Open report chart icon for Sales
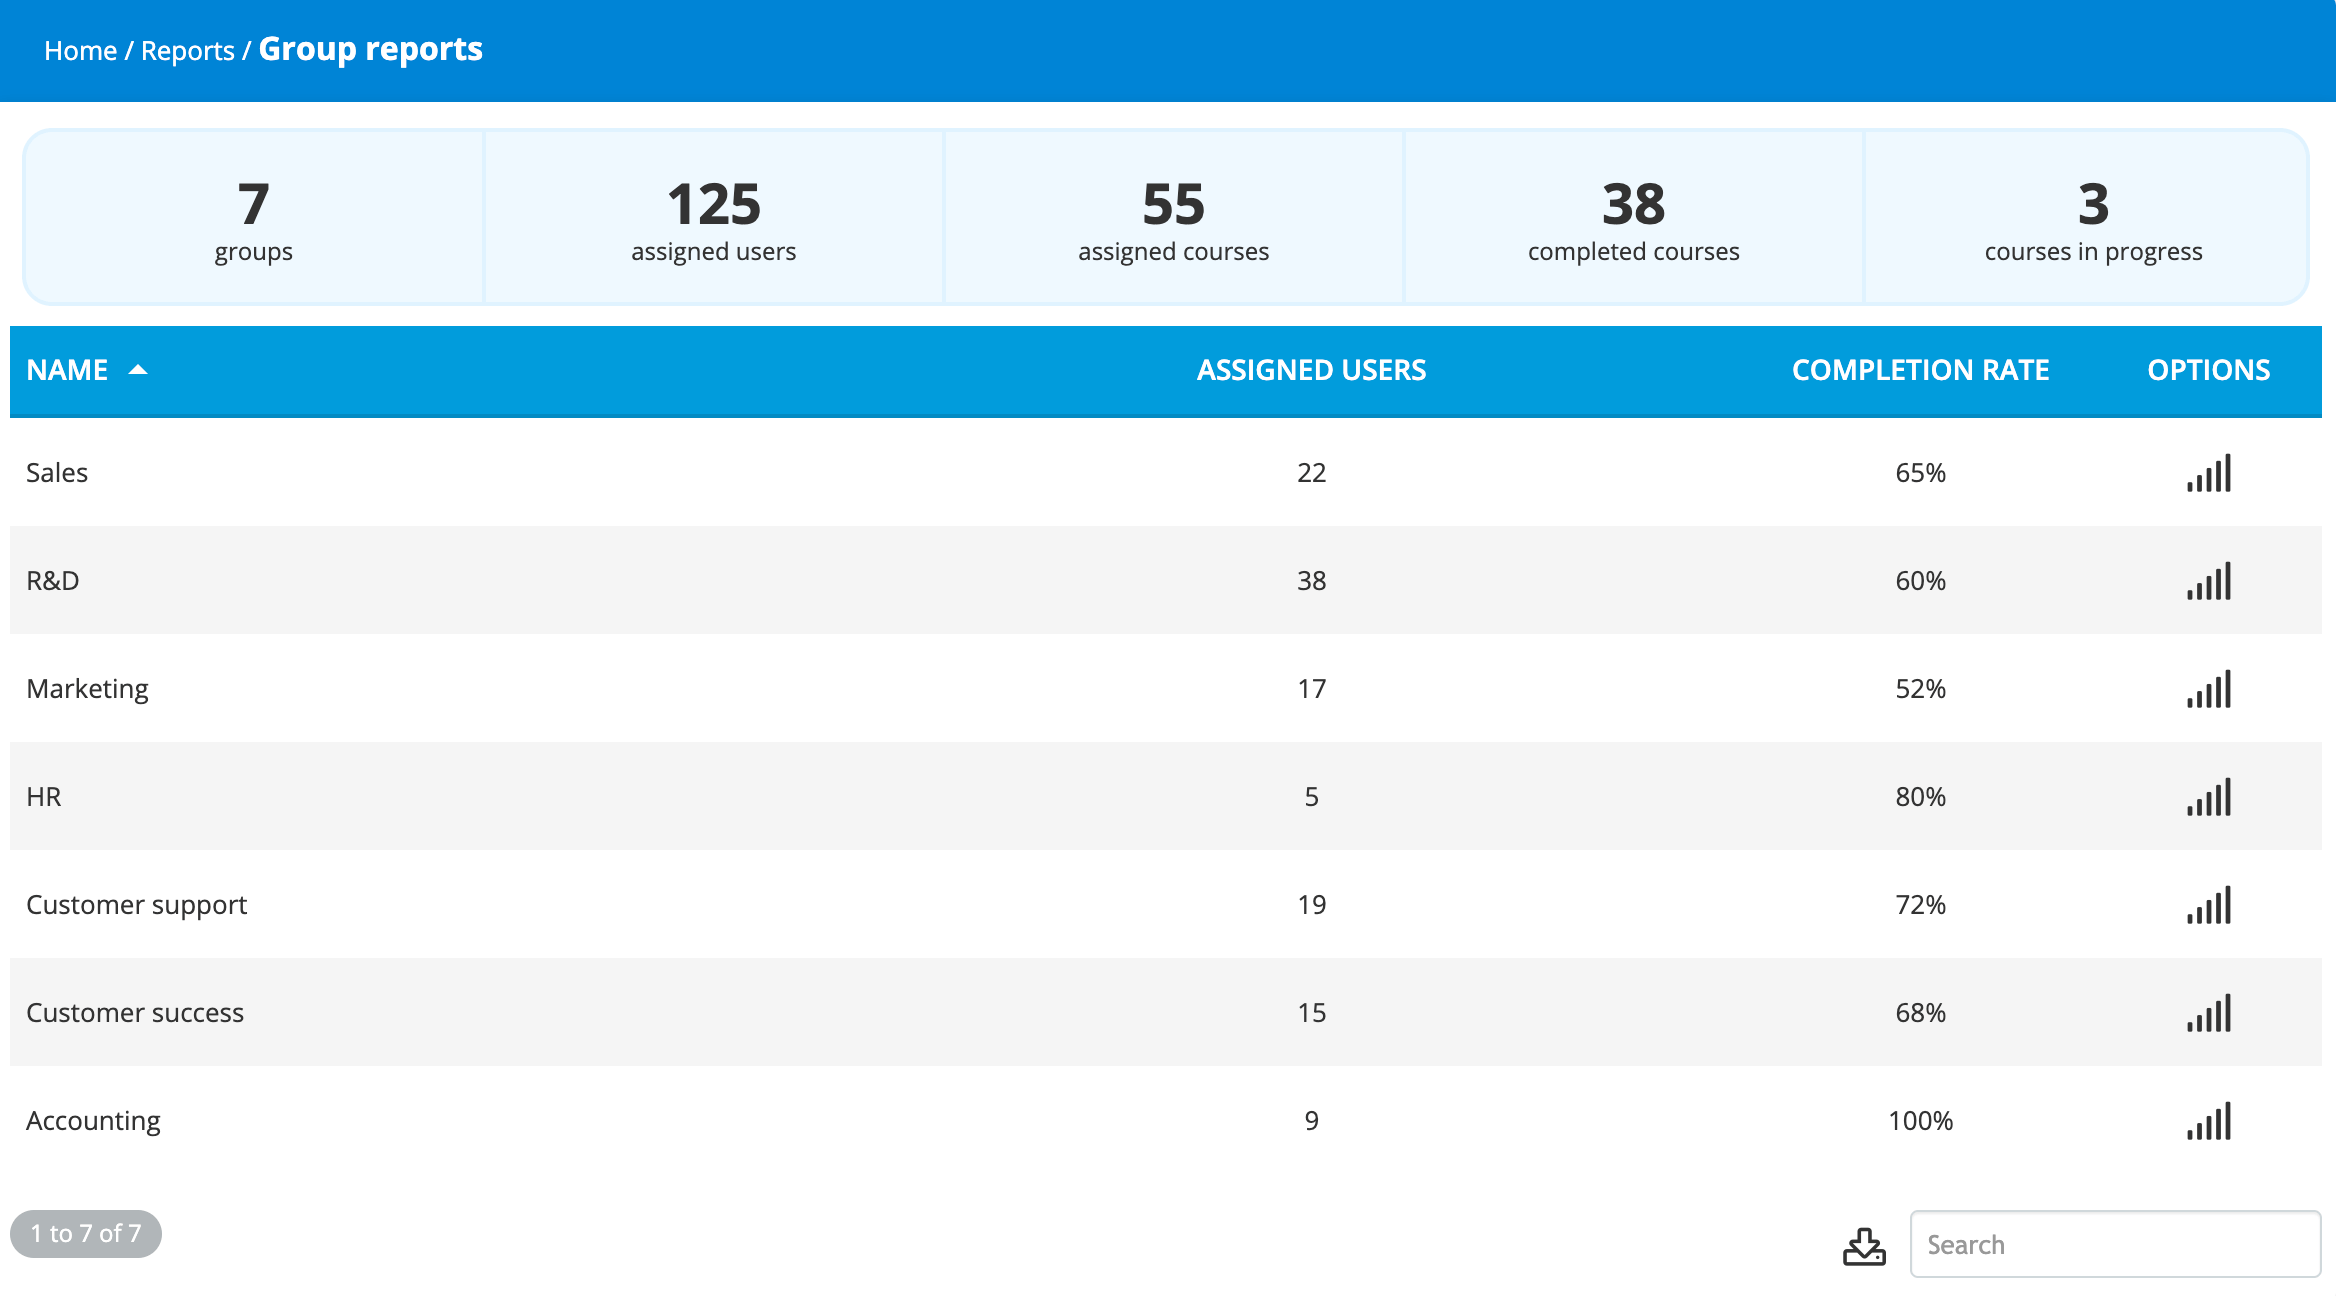Screen dimensions: 2336x1296 (x=2209, y=473)
